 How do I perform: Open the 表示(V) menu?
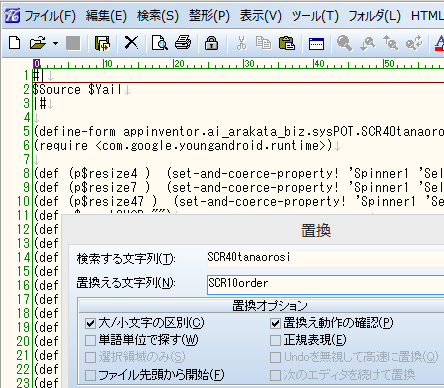[x=261, y=16]
